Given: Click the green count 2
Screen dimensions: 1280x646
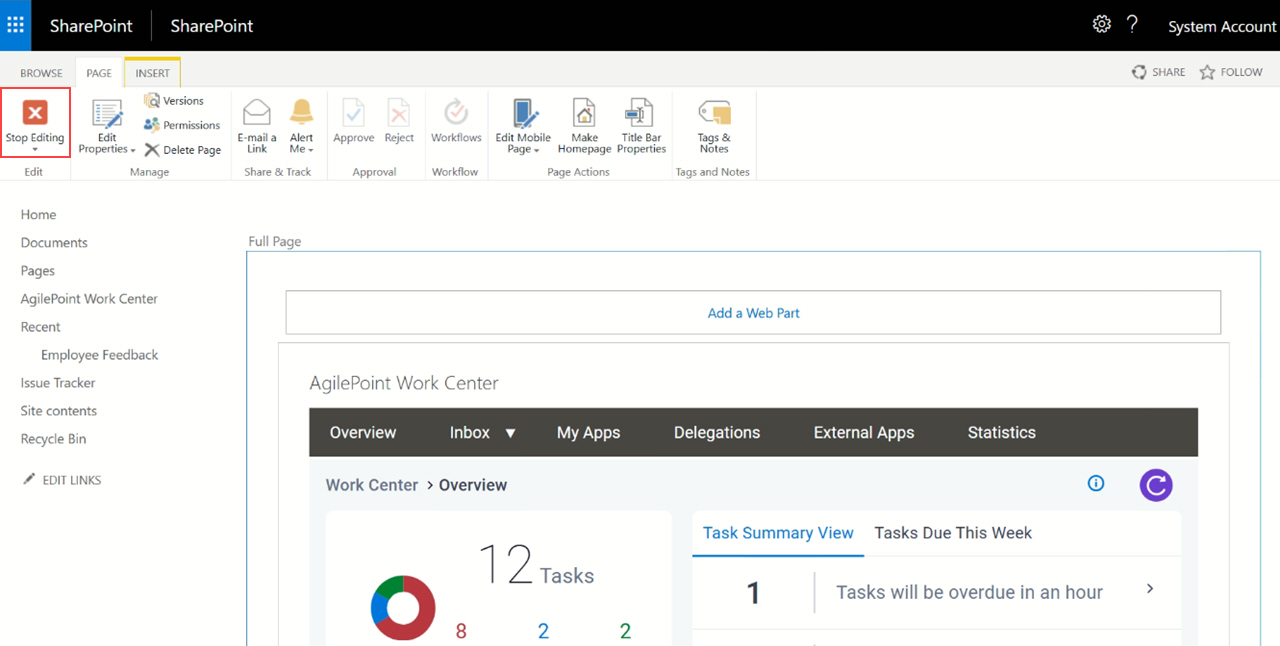Looking at the screenshot, I should pos(625,631).
